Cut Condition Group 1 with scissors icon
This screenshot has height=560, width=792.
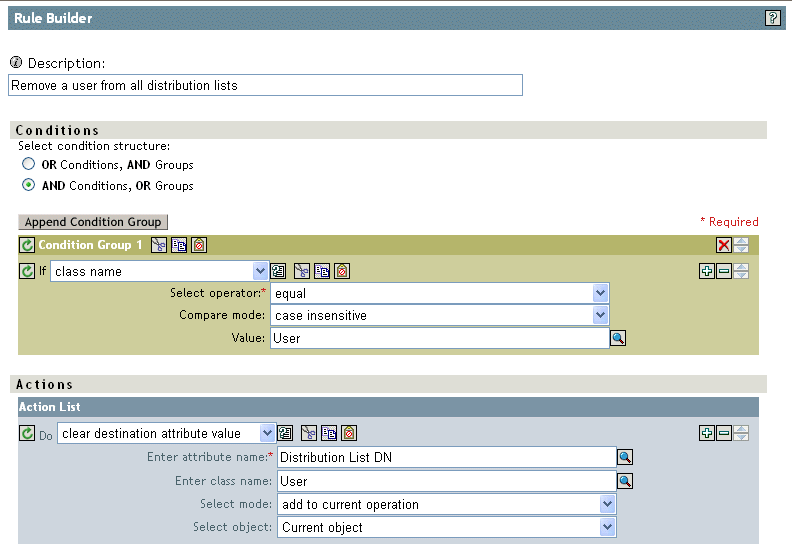pos(159,245)
